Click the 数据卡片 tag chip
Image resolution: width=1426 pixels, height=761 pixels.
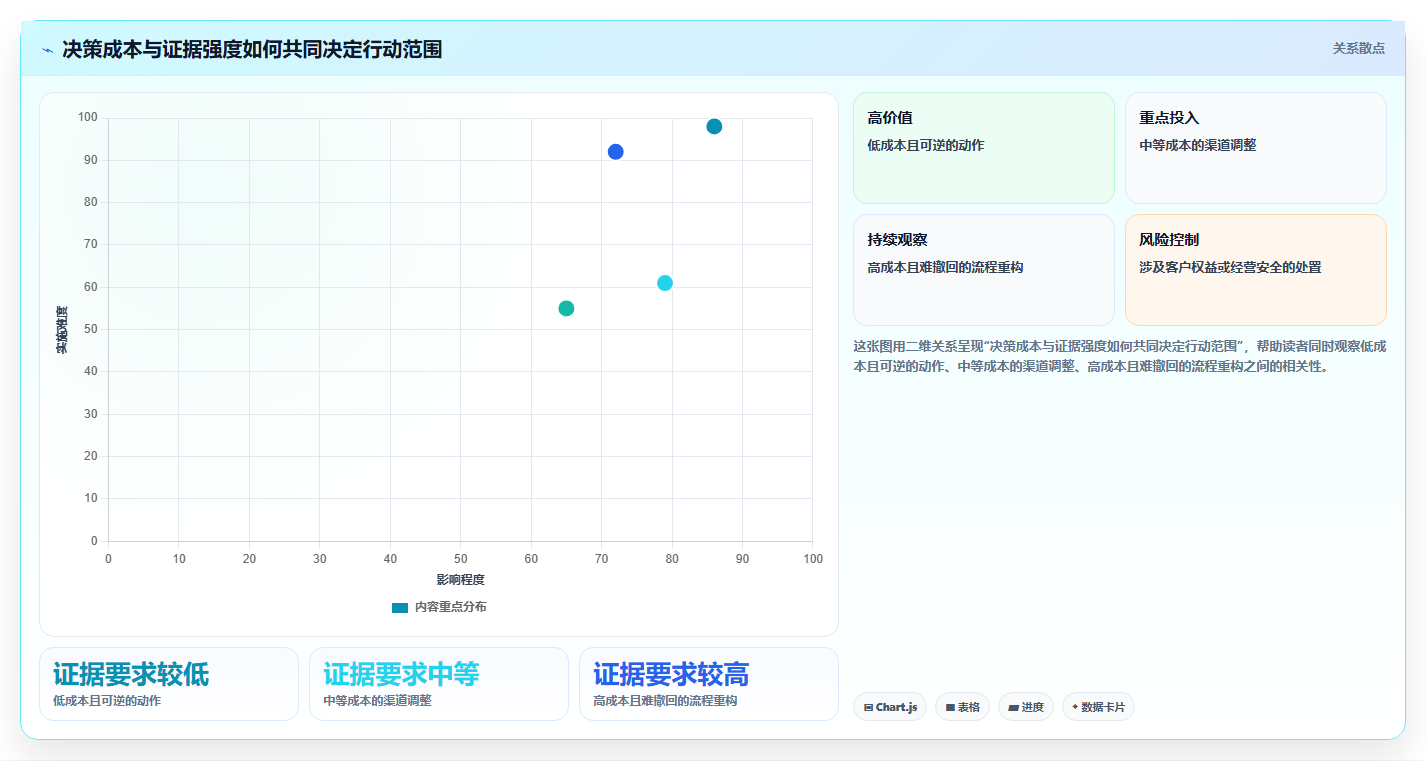pos(1098,707)
